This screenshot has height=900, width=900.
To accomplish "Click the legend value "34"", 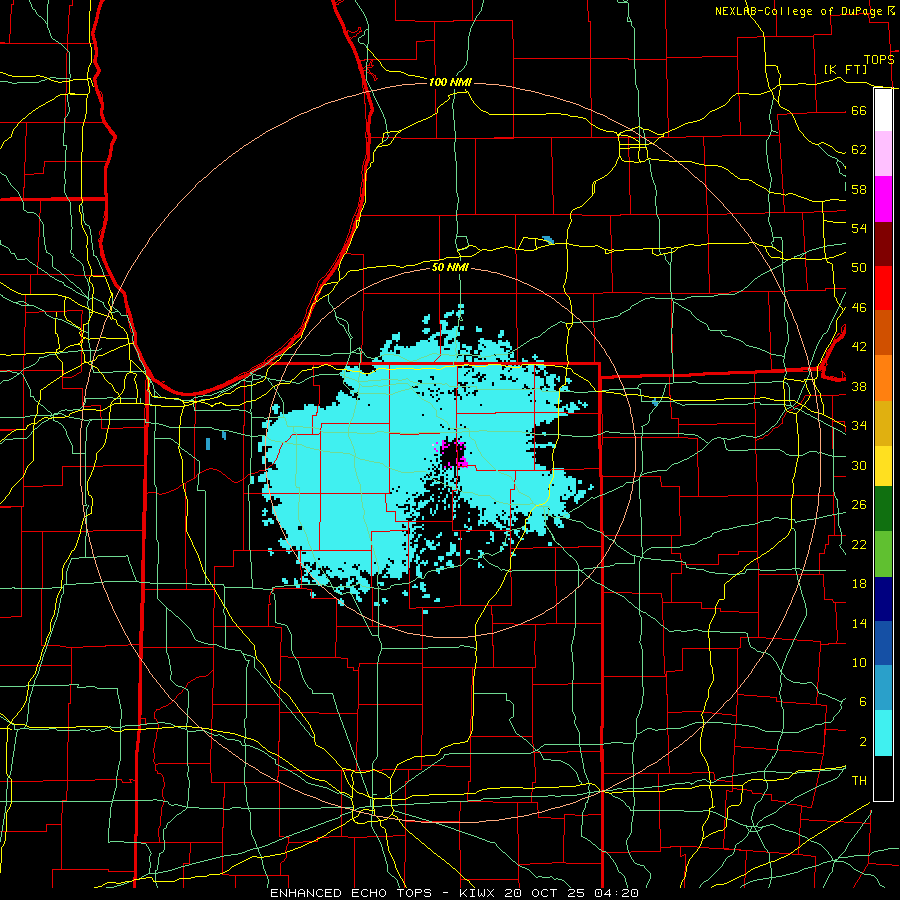I will click(859, 426).
